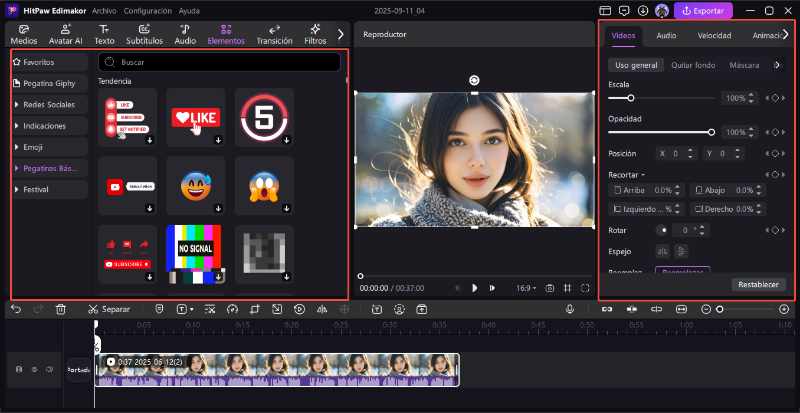Flip vertically under Espejo
The width and height of the screenshot is (800, 413).
[x=681, y=251]
